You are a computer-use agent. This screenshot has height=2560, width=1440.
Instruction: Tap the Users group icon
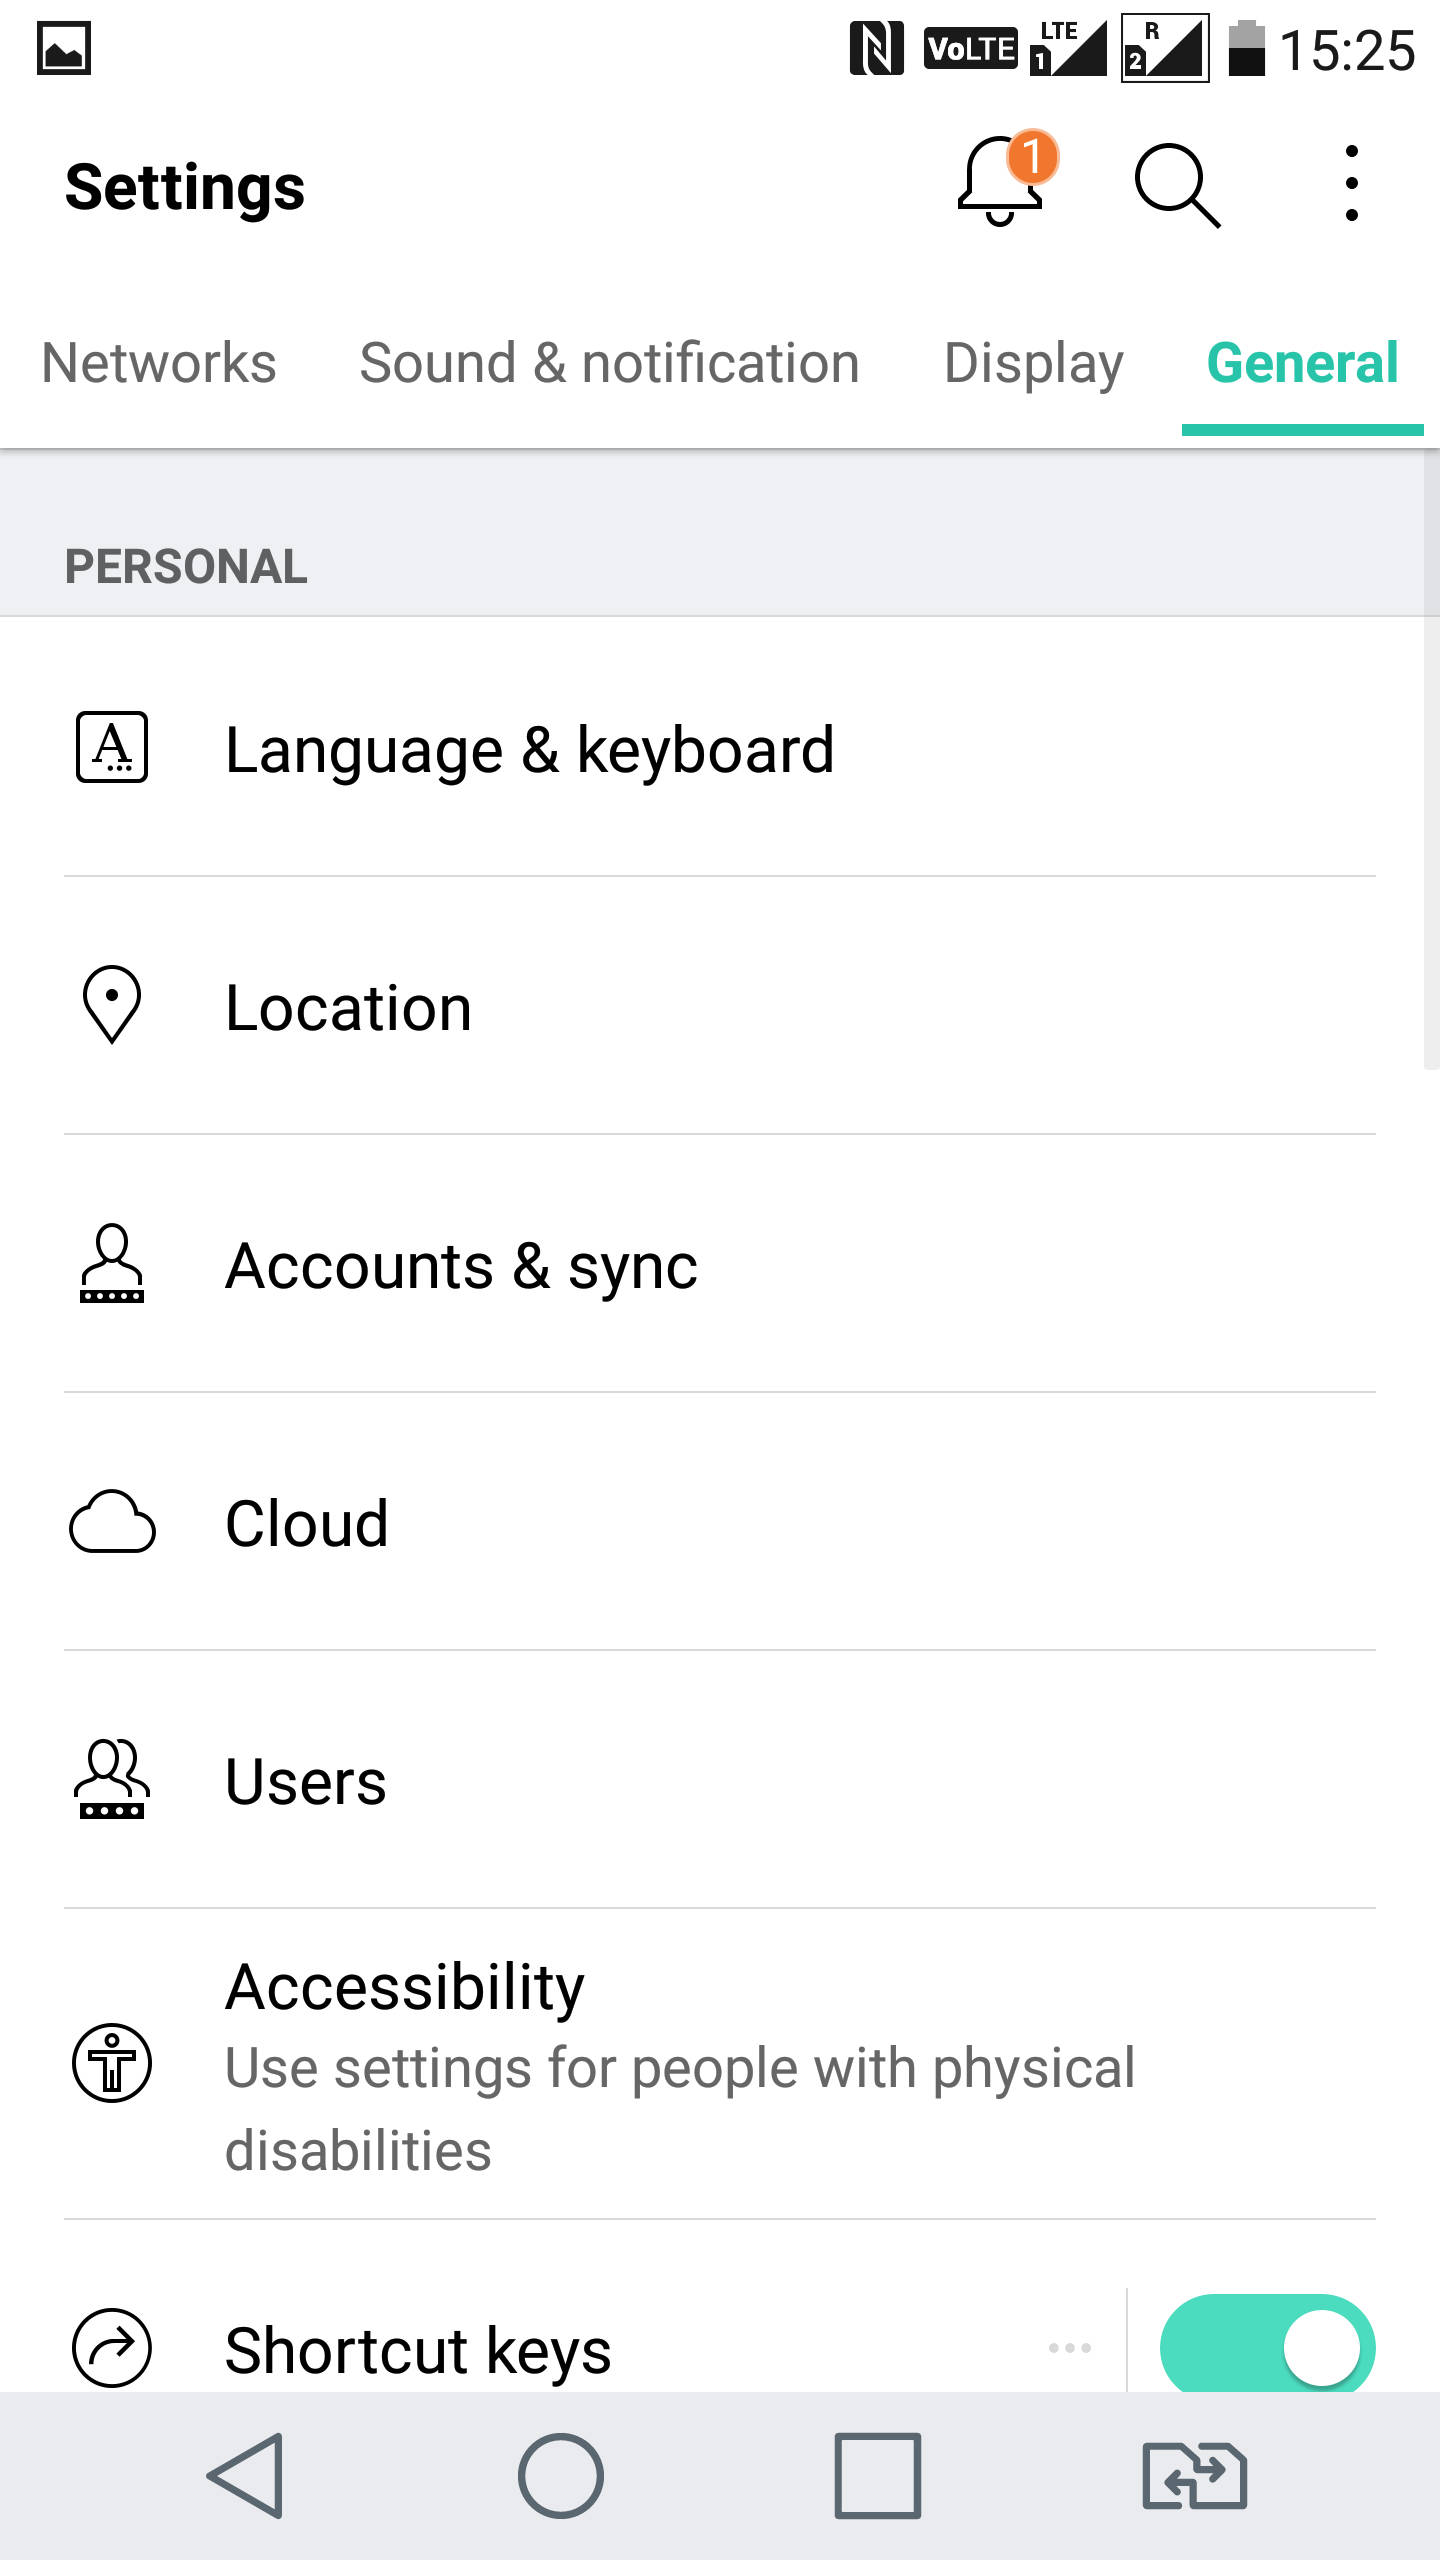112,1779
